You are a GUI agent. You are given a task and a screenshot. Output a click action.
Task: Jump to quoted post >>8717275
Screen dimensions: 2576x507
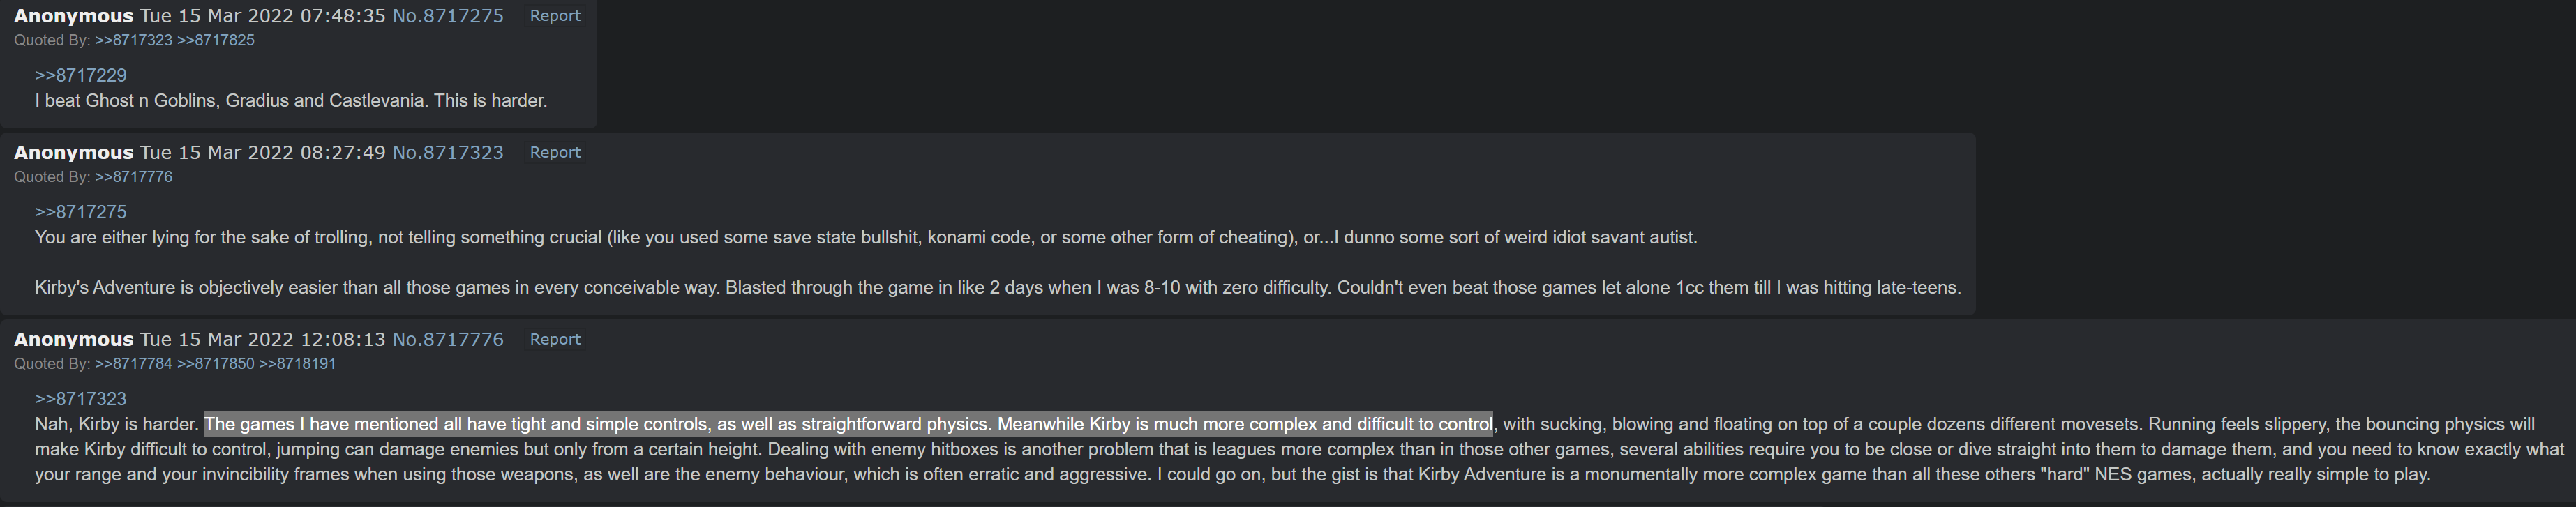[81, 212]
